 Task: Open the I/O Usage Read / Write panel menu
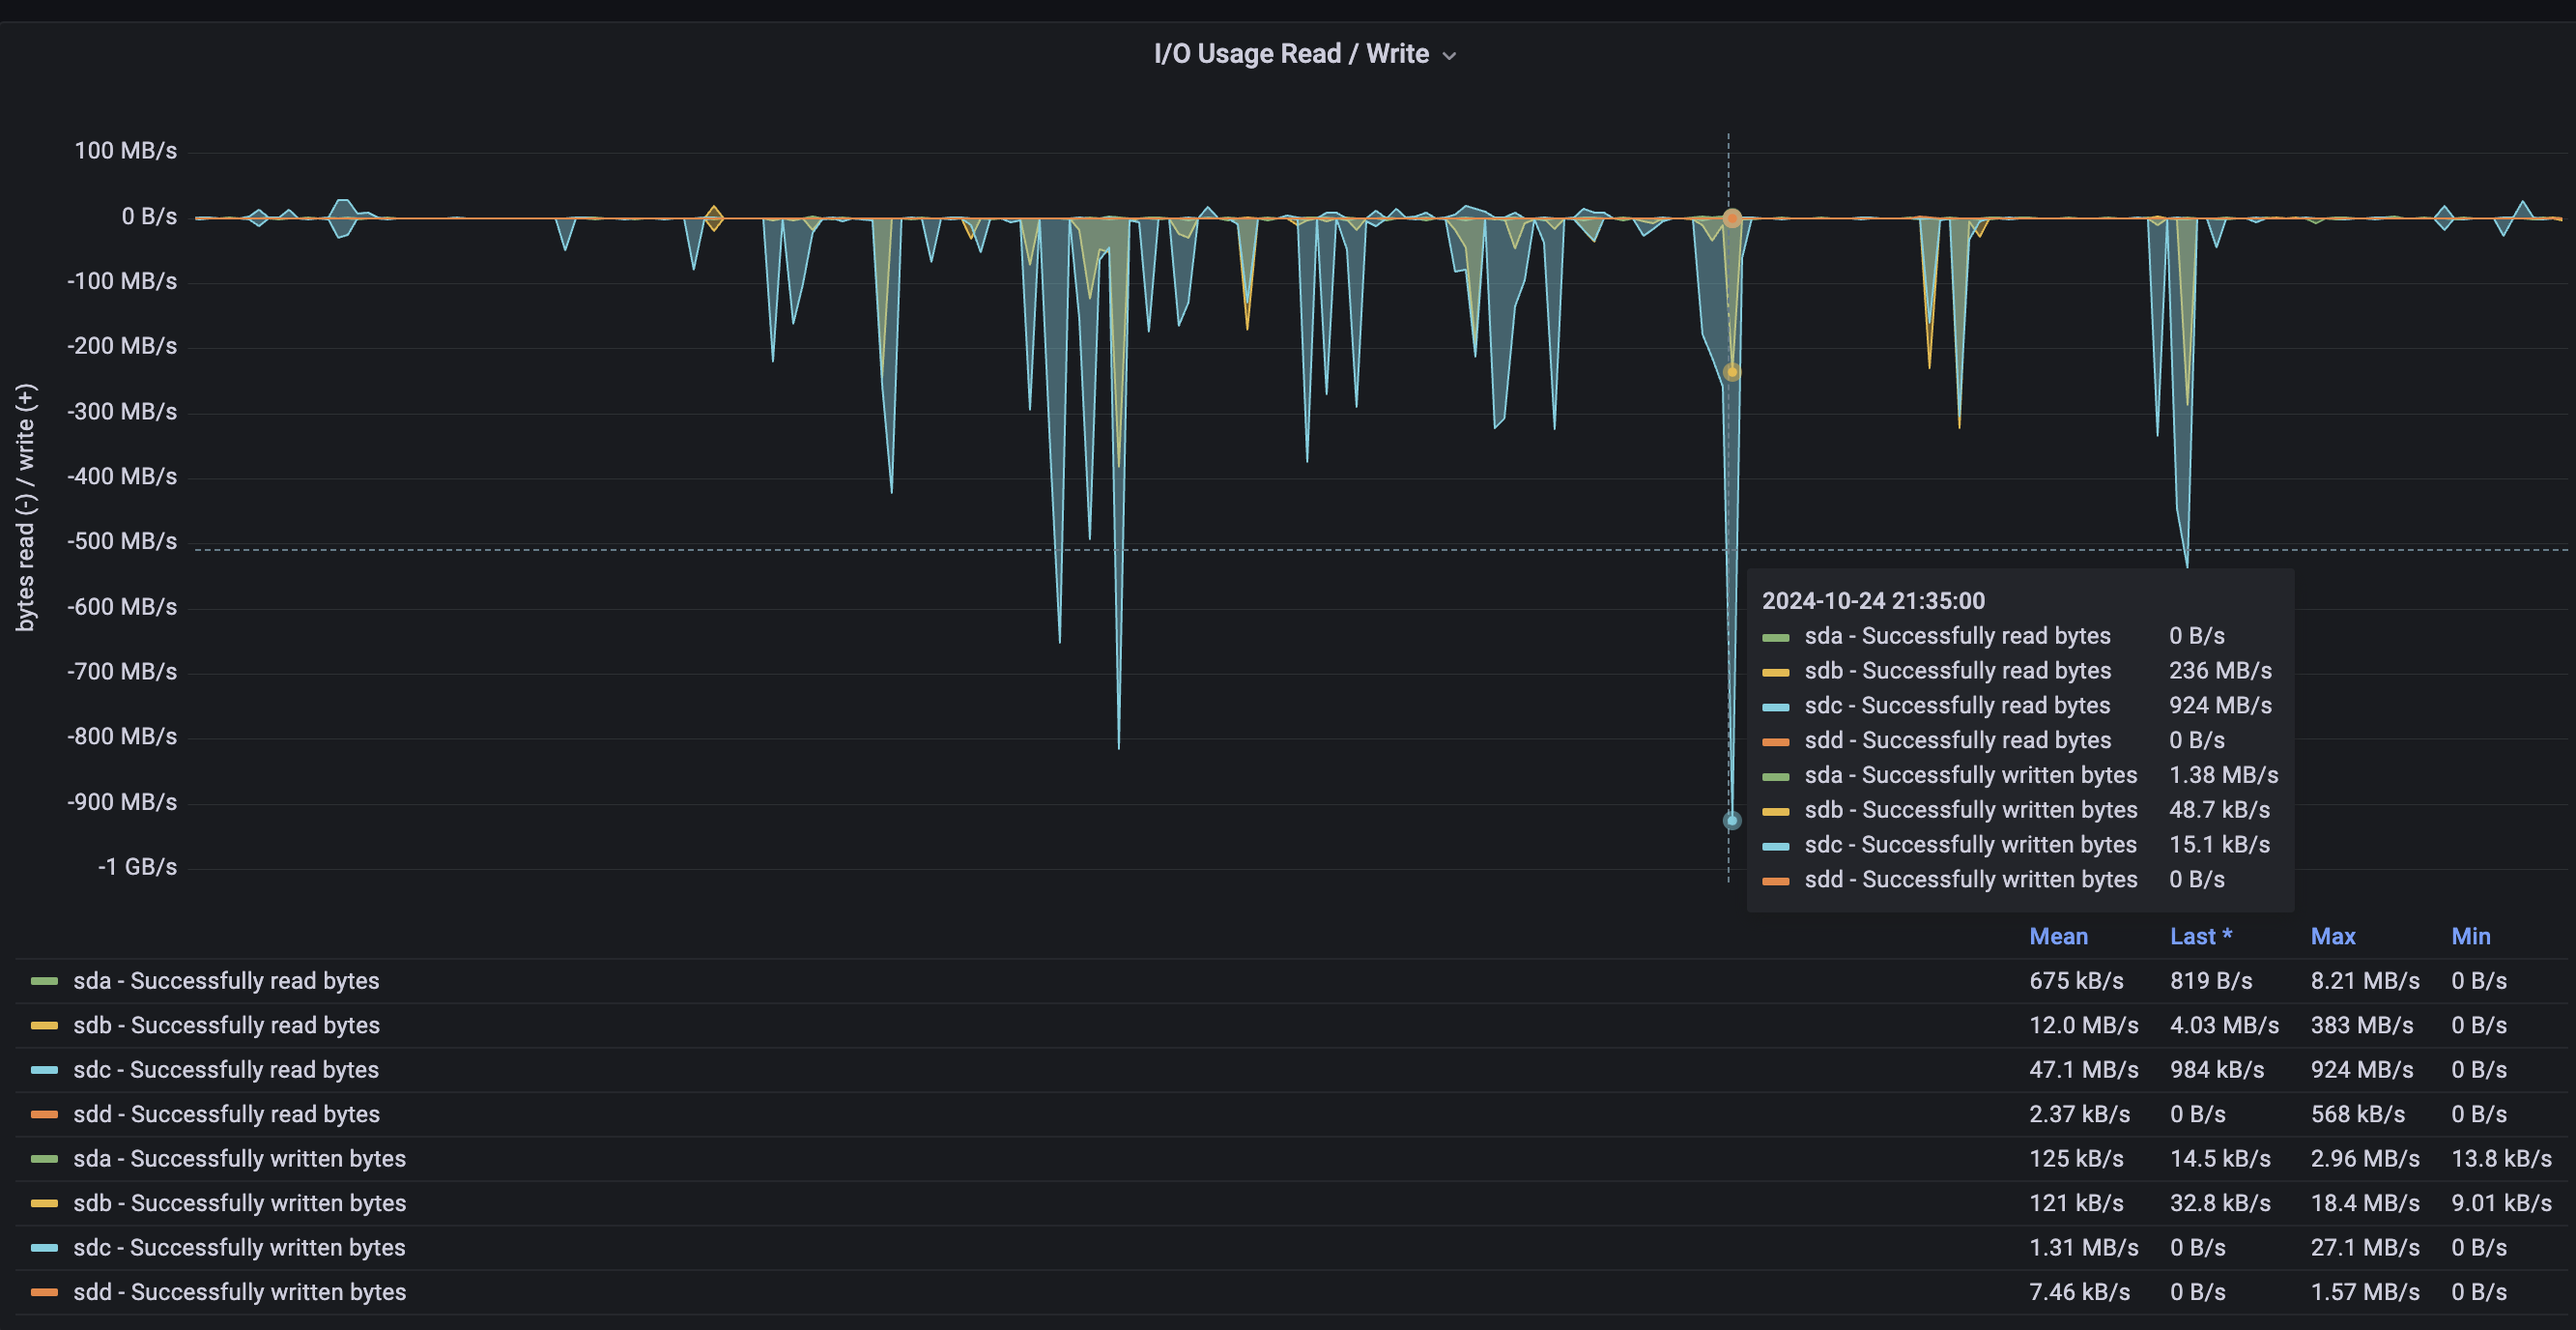click(x=1291, y=54)
